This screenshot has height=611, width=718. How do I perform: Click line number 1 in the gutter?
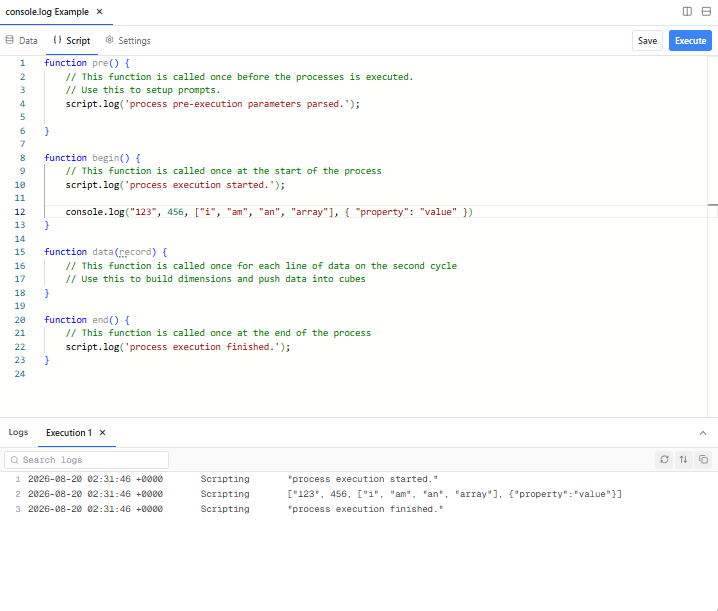(x=22, y=63)
